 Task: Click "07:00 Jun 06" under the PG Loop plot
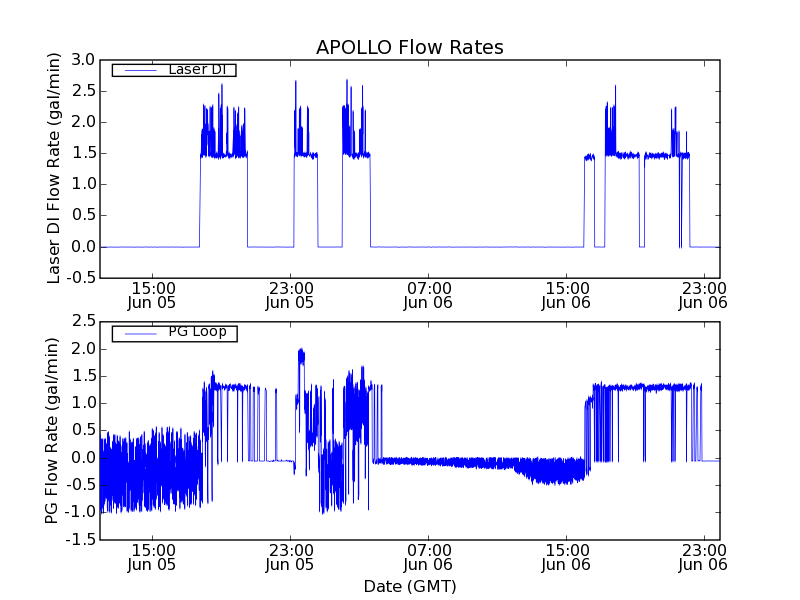click(428, 558)
